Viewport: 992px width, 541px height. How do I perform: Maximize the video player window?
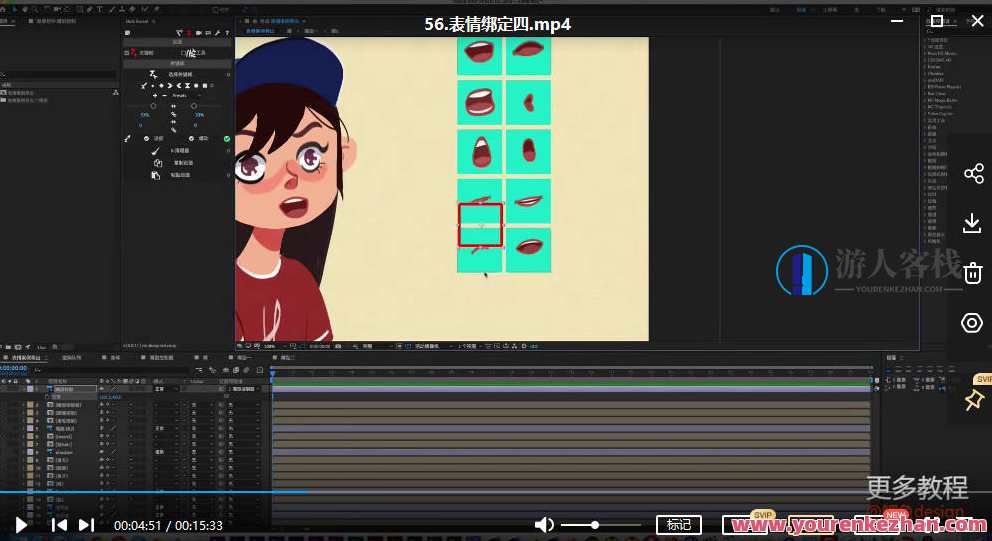pyautogui.click(x=937, y=21)
